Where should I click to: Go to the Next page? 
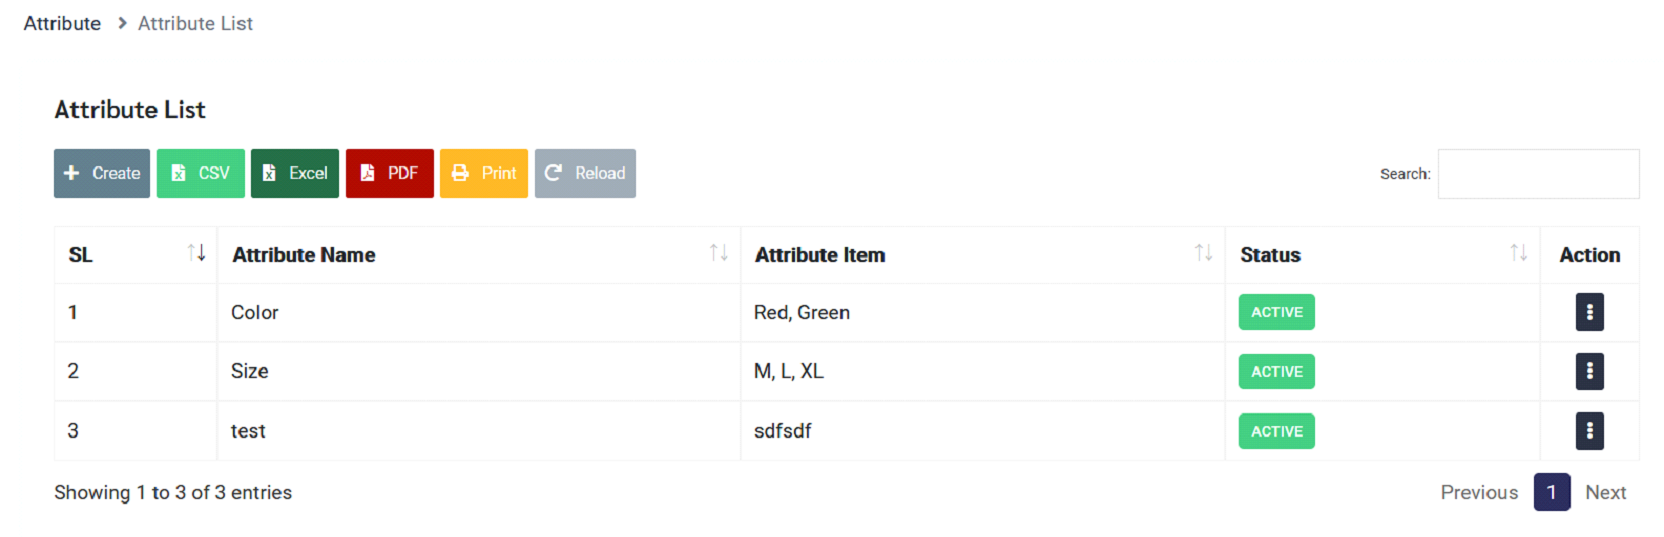[1605, 492]
